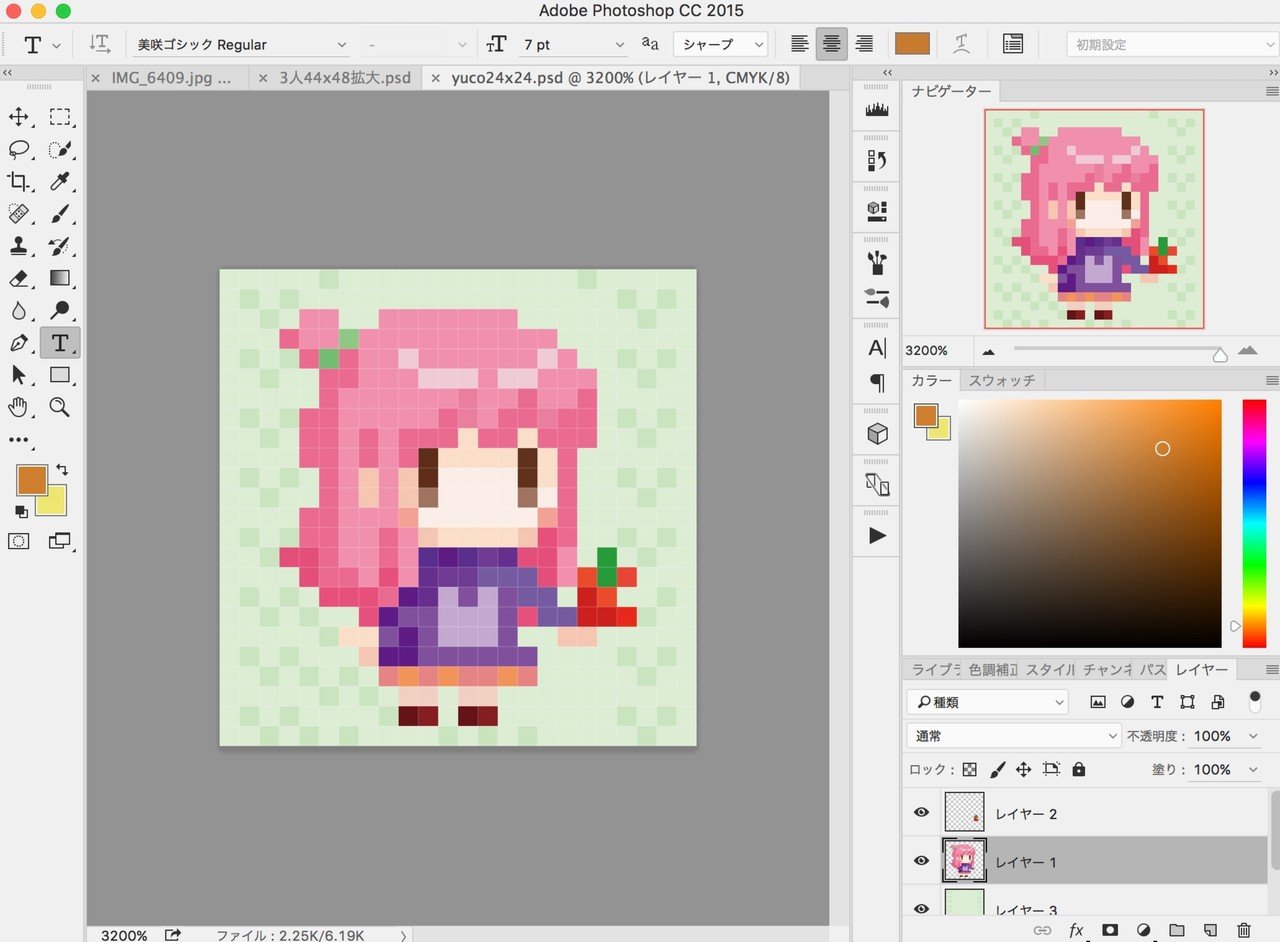Select the Pen tool

tap(18, 343)
